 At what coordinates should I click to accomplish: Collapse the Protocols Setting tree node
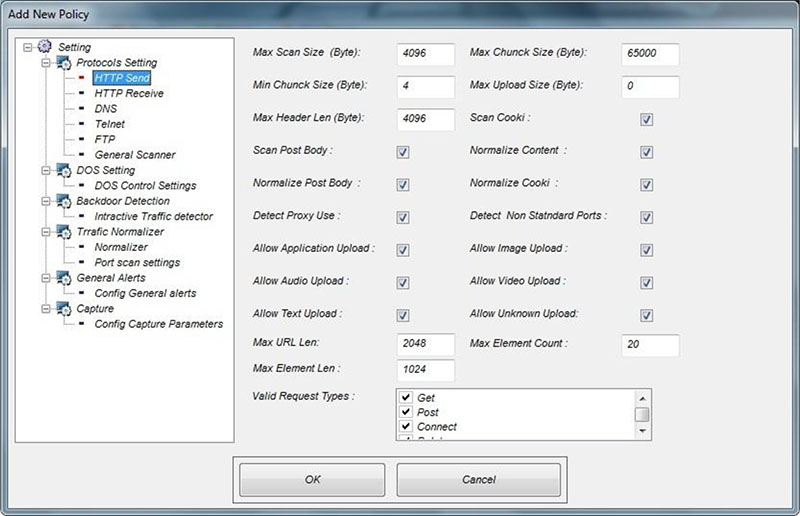[46, 63]
